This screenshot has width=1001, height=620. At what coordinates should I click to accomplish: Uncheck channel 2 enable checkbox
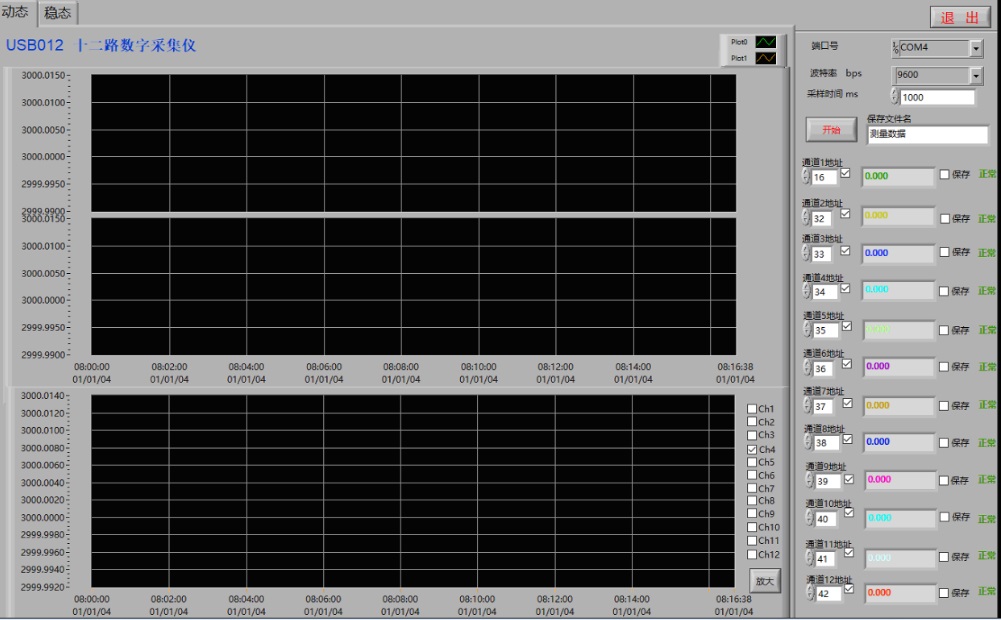click(845, 213)
